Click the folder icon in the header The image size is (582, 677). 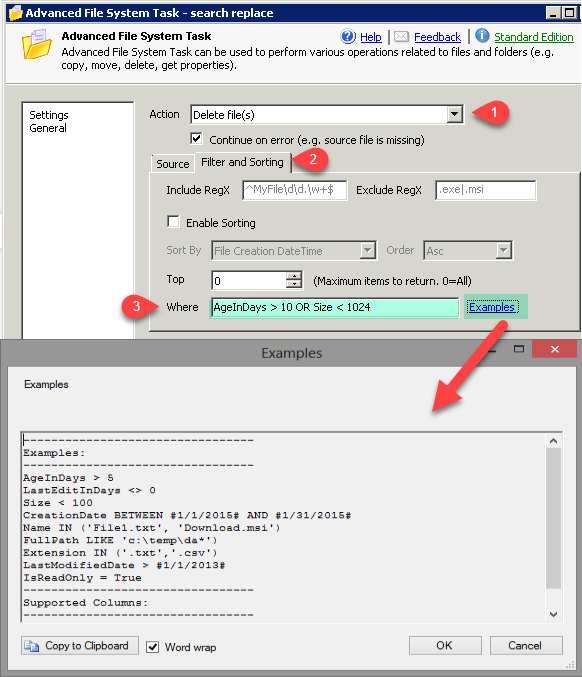click(36, 44)
